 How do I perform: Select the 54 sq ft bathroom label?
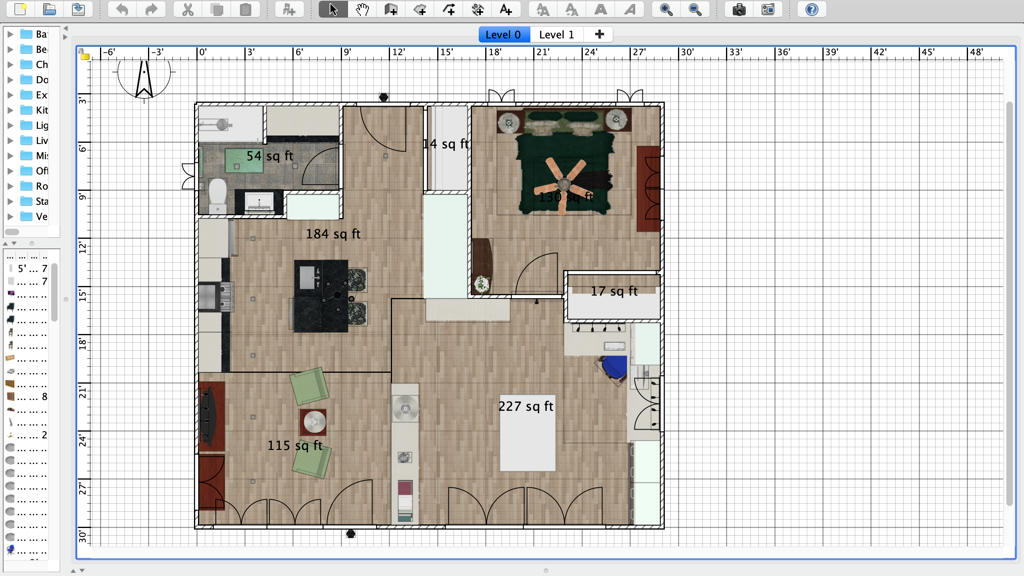270,156
